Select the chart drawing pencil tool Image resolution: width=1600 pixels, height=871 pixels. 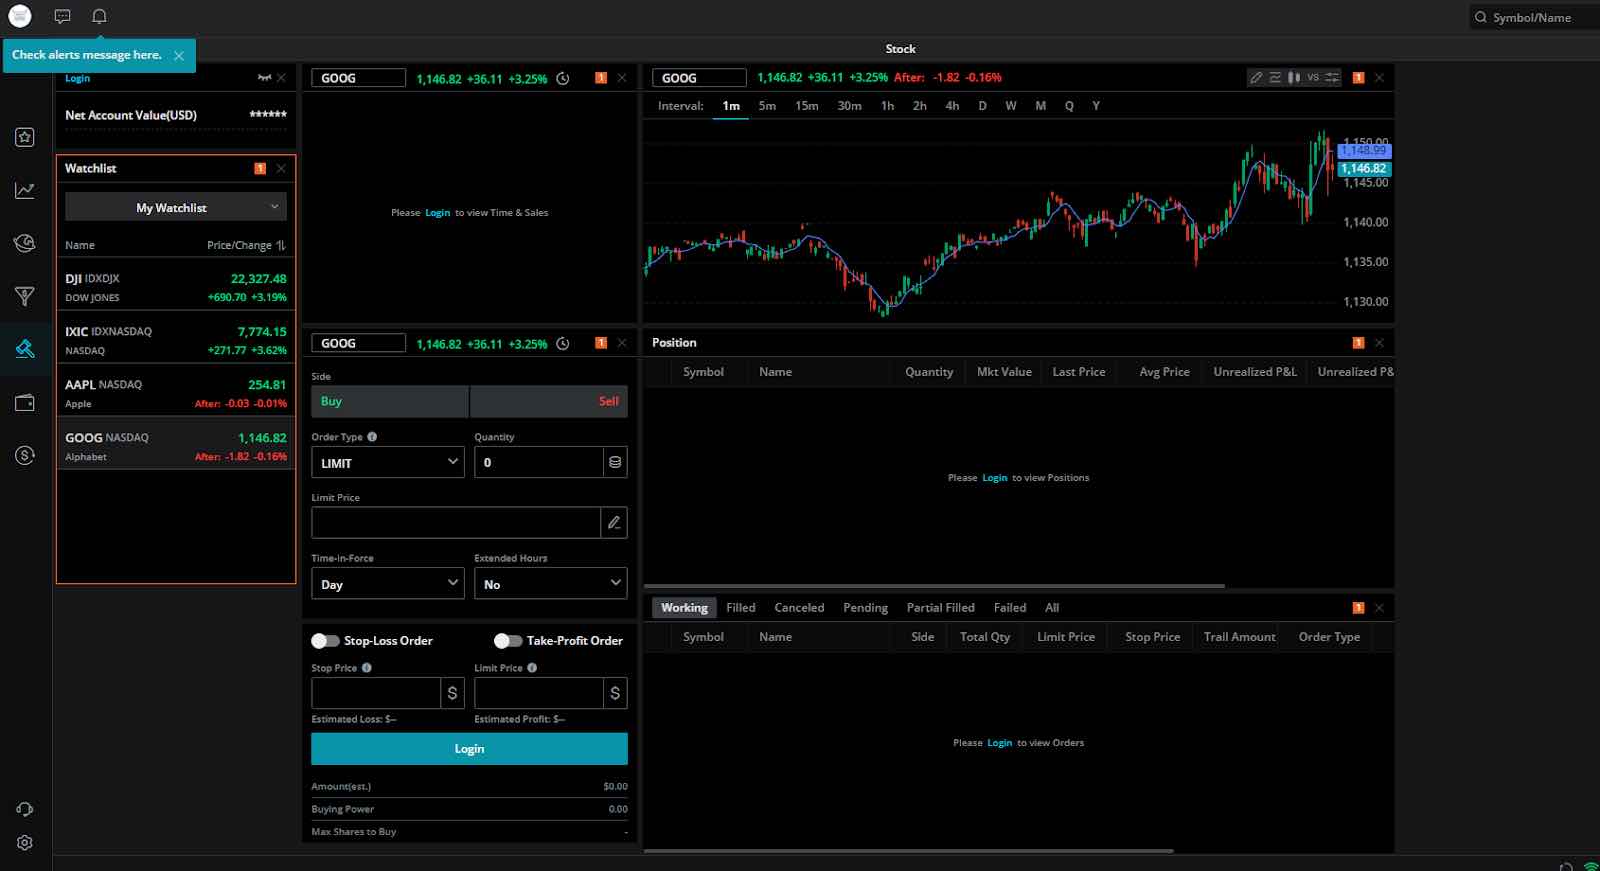click(1256, 78)
